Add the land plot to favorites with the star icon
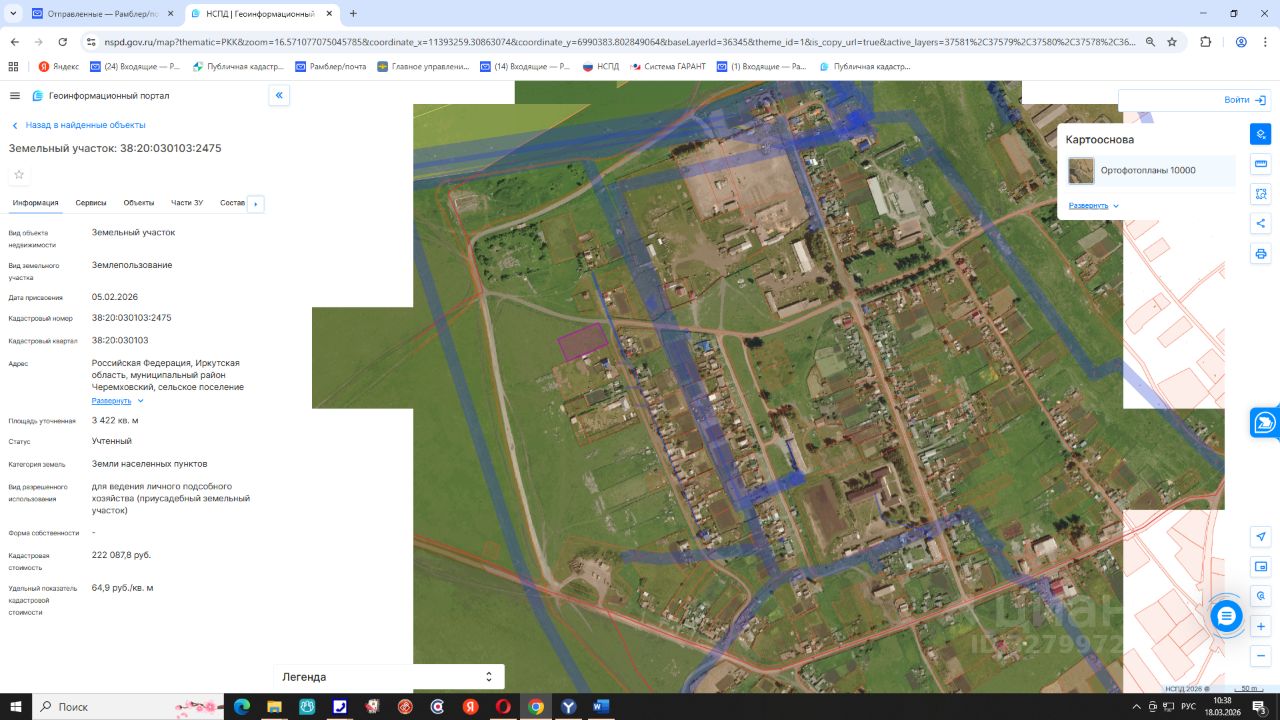The width and height of the screenshot is (1280, 720). pos(19,175)
